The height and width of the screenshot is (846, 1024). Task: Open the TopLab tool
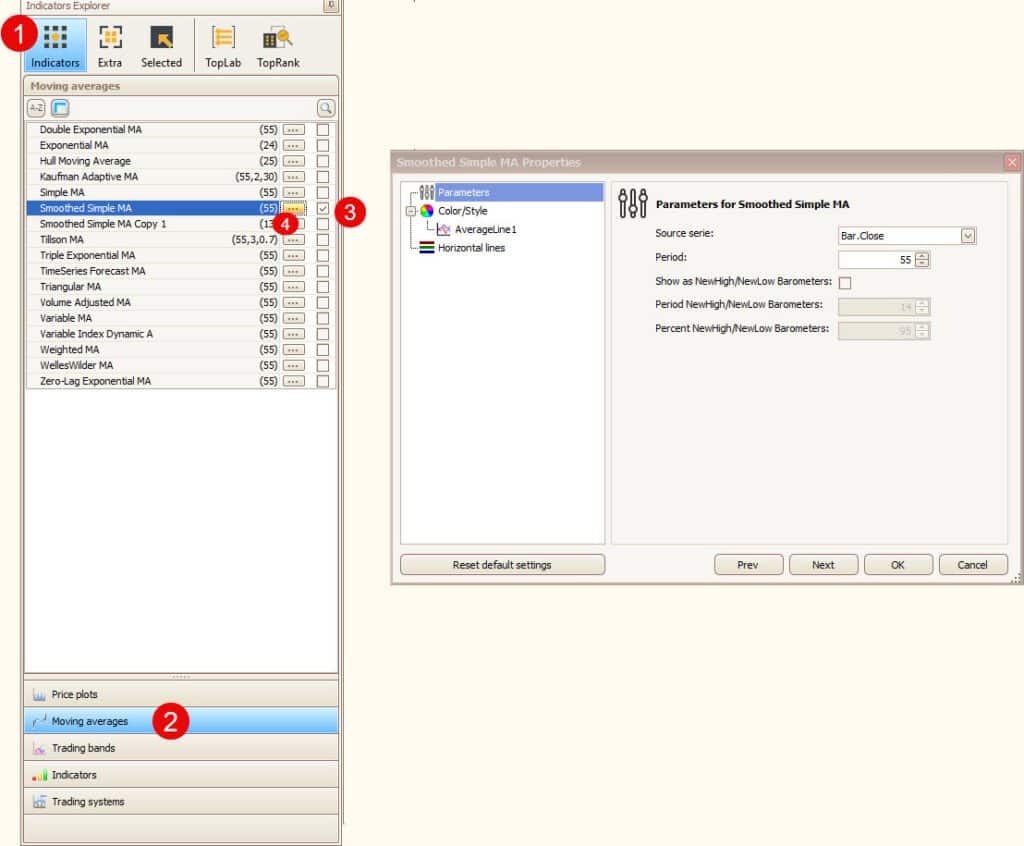point(223,46)
